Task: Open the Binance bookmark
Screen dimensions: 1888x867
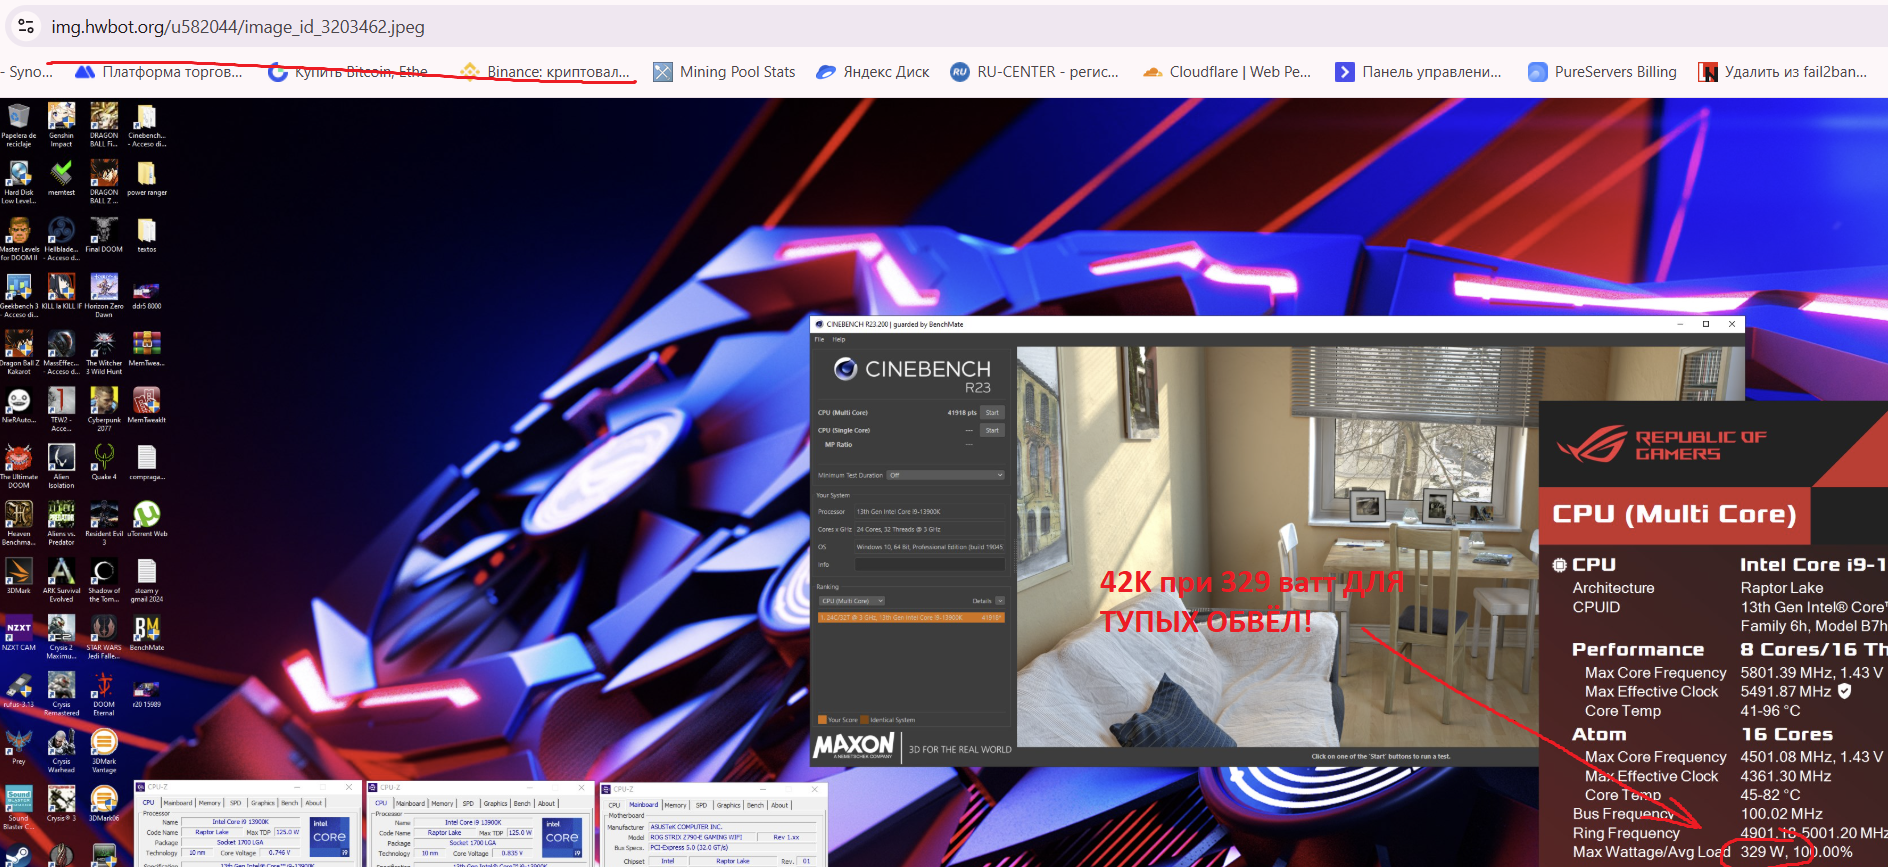Action: (x=545, y=72)
